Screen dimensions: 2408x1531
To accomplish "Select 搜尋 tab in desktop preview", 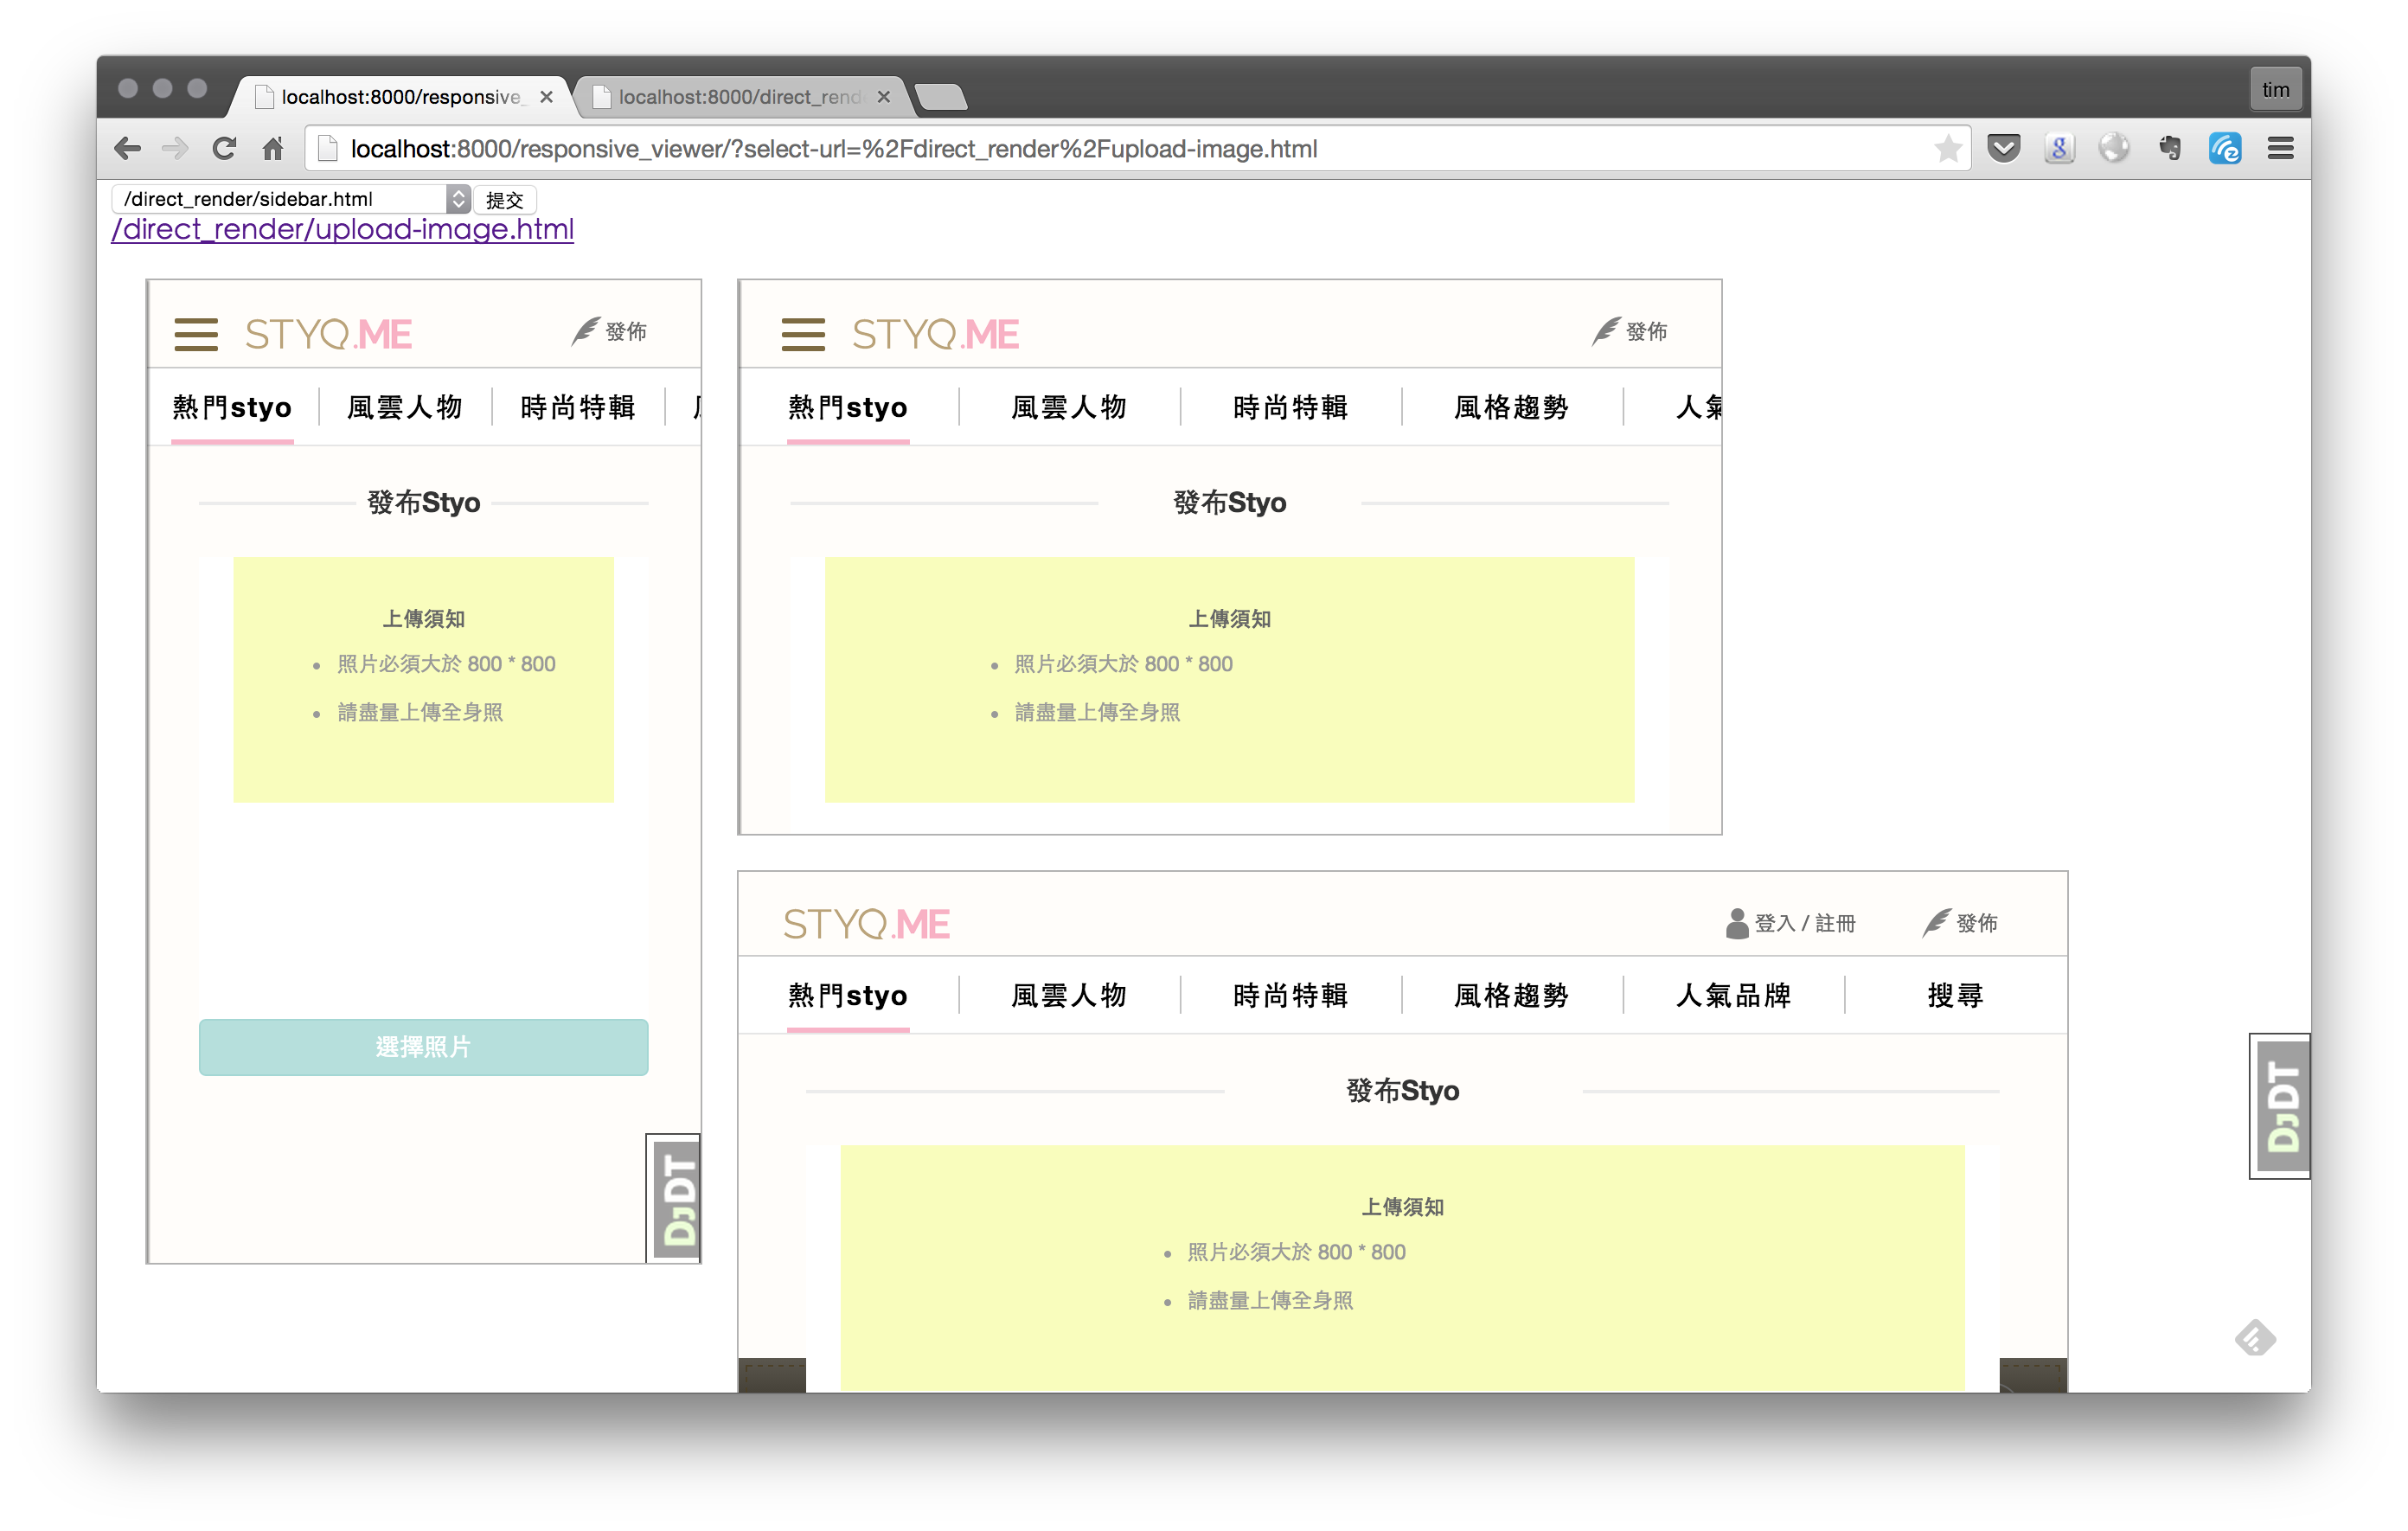I will click(x=1954, y=995).
